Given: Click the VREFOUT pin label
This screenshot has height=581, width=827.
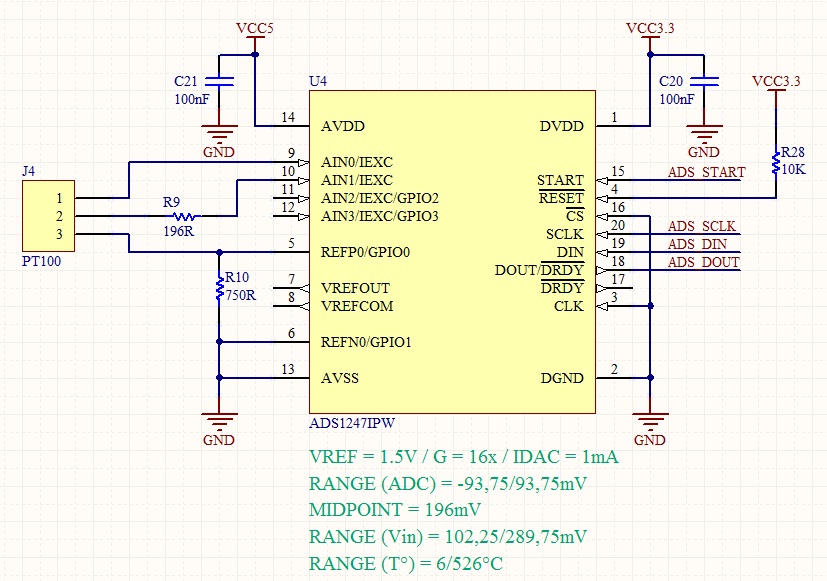Looking at the screenshot, I should (355, 288).
